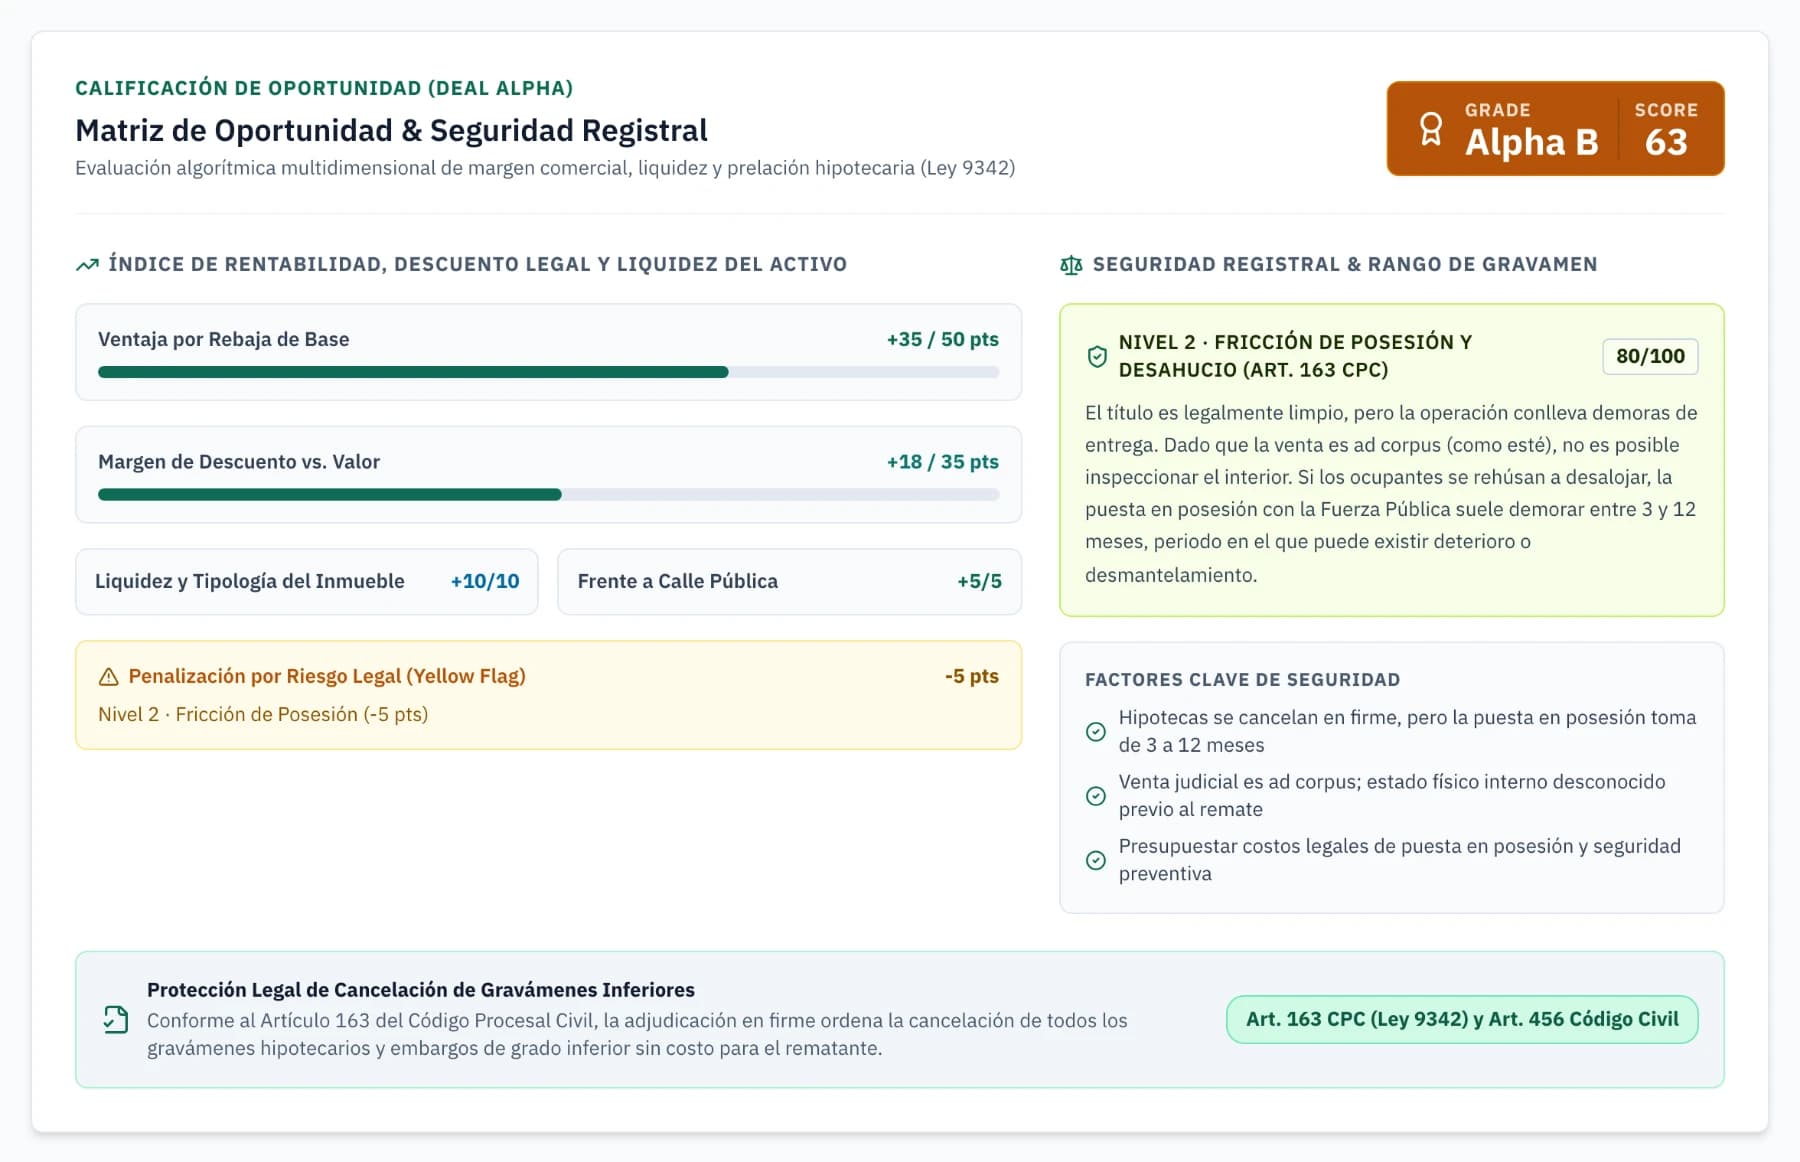This screenshot has height=1162, width=1800.
Task: Click the +18 / 35 pts value
Action: pyautogui.click(x=942, y=461)
